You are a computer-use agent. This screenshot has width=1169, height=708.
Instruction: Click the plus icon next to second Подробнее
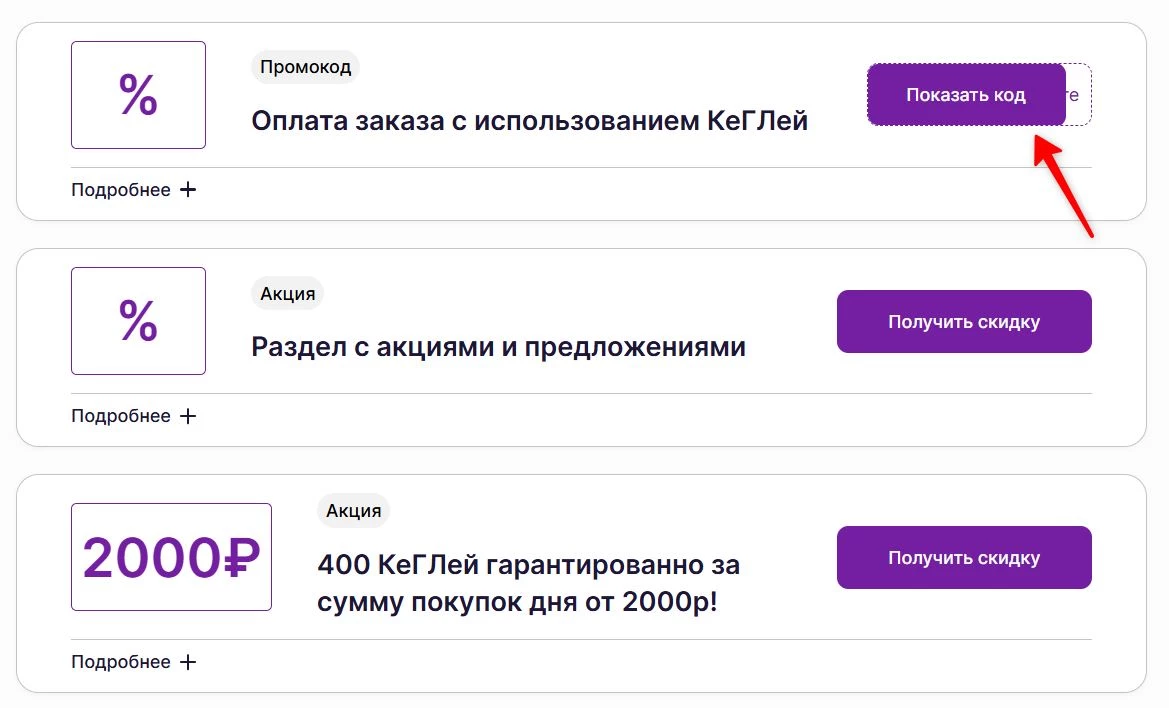(x=189, y=415)
